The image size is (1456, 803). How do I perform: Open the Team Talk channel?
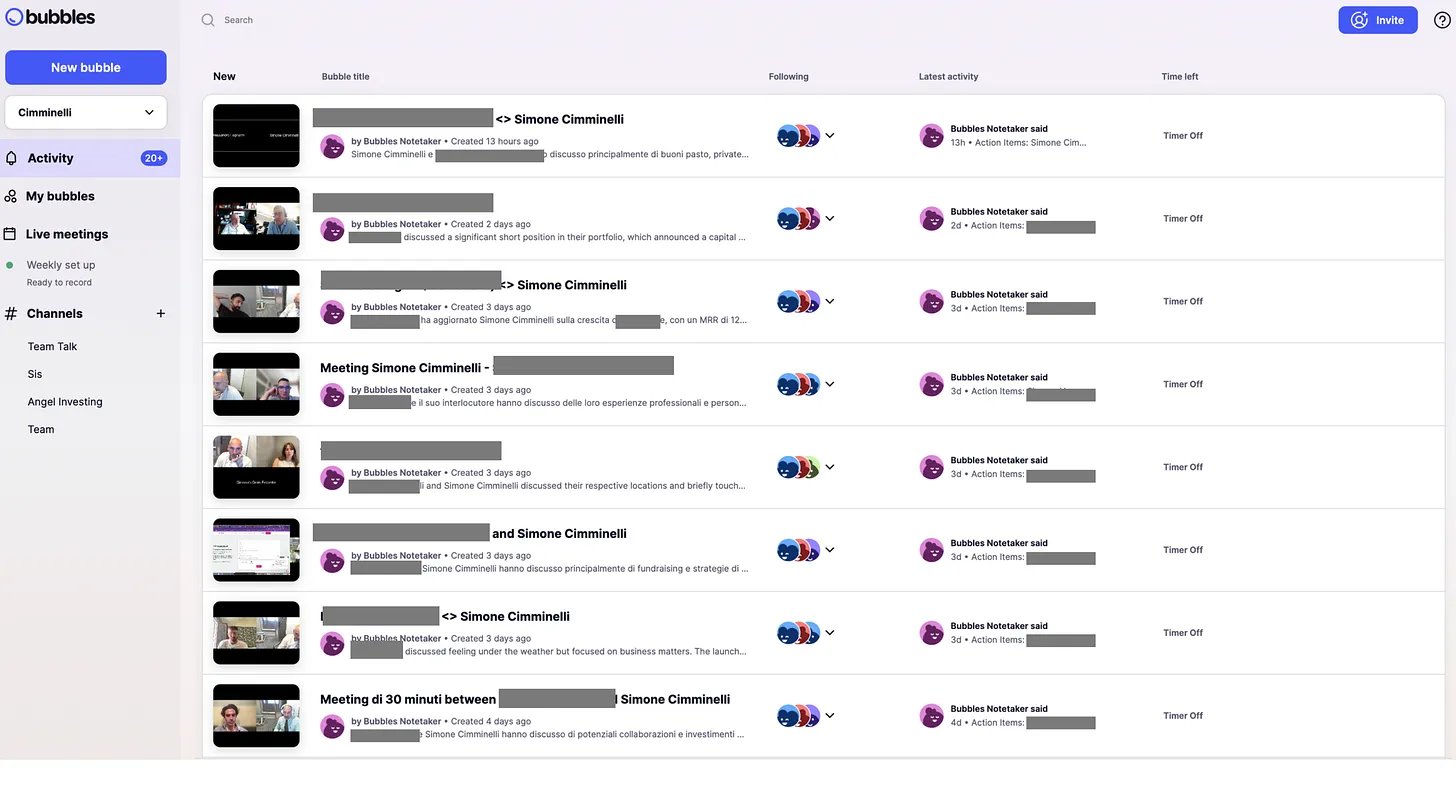(52, 346)
